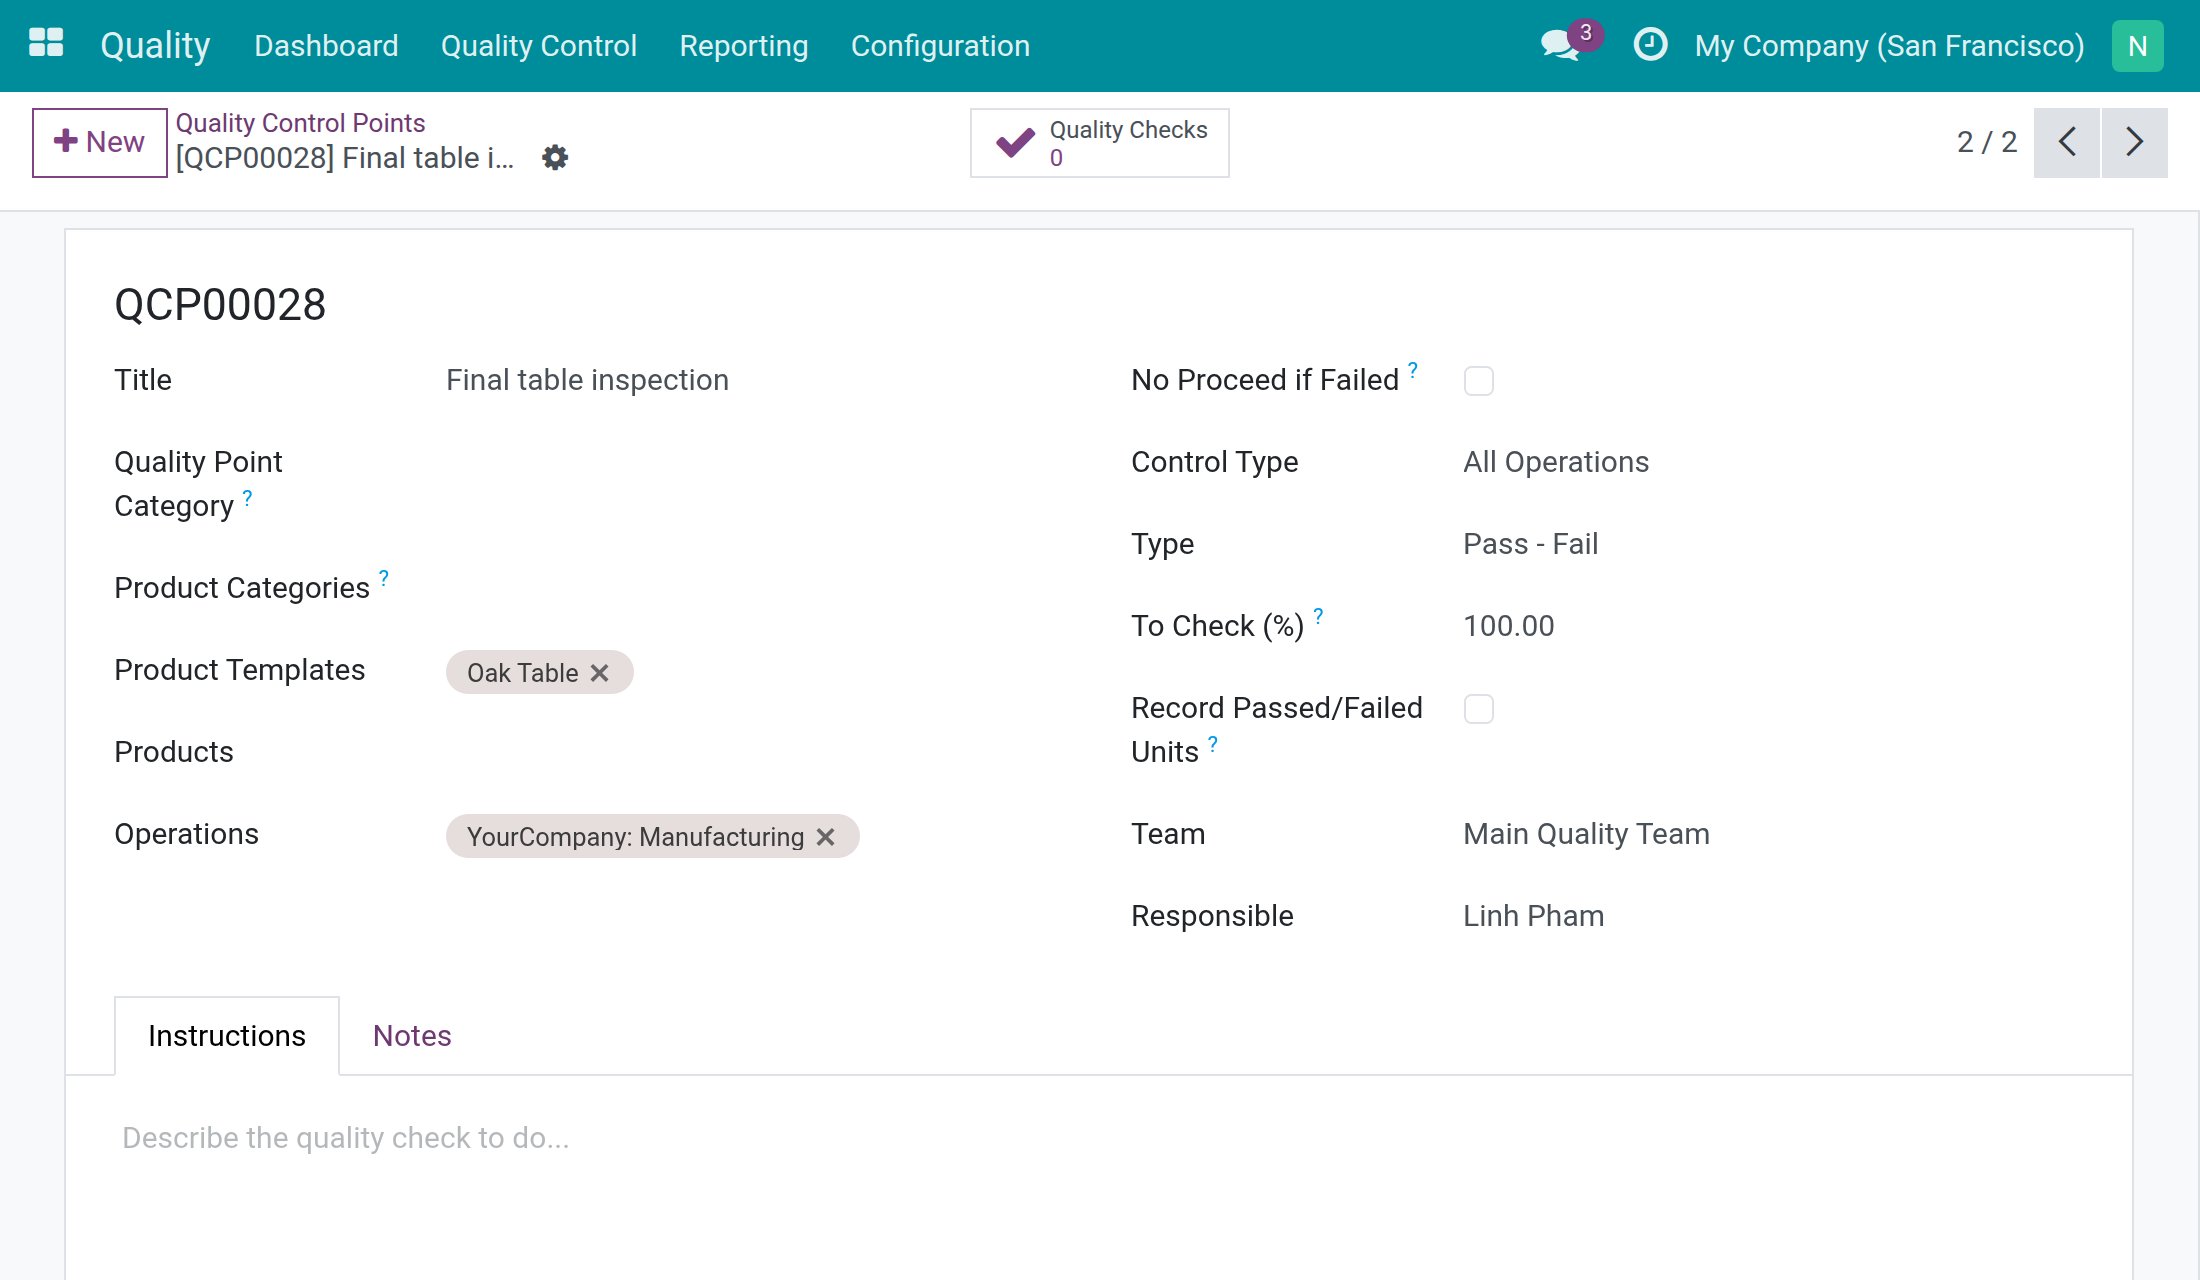This screenshot has width=2200, height=1280.
Task: Open the activities clock icon
Action: tap(1650, 45)
